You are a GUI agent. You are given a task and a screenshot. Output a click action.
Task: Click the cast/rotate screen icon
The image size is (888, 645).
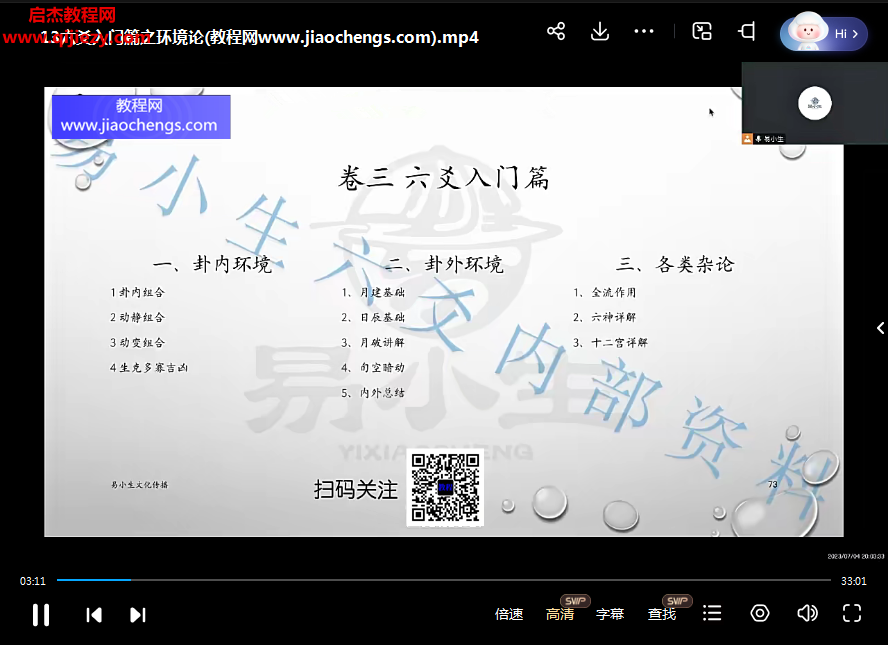tap(747, 31)
